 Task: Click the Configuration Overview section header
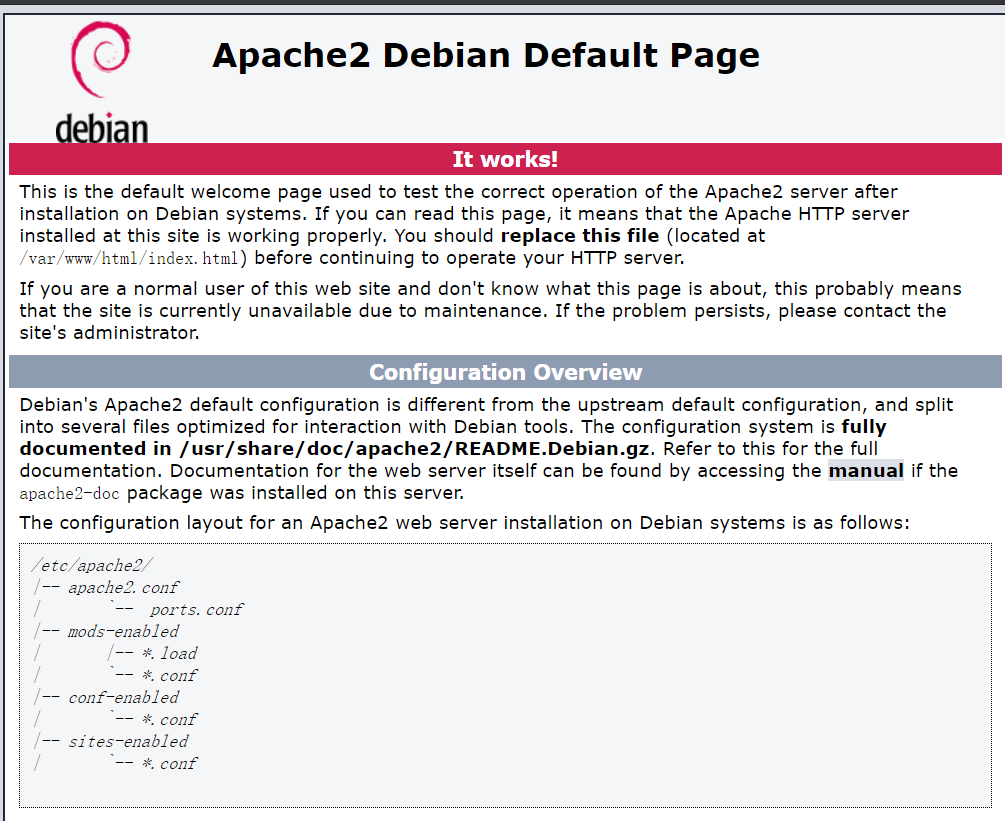505,372
